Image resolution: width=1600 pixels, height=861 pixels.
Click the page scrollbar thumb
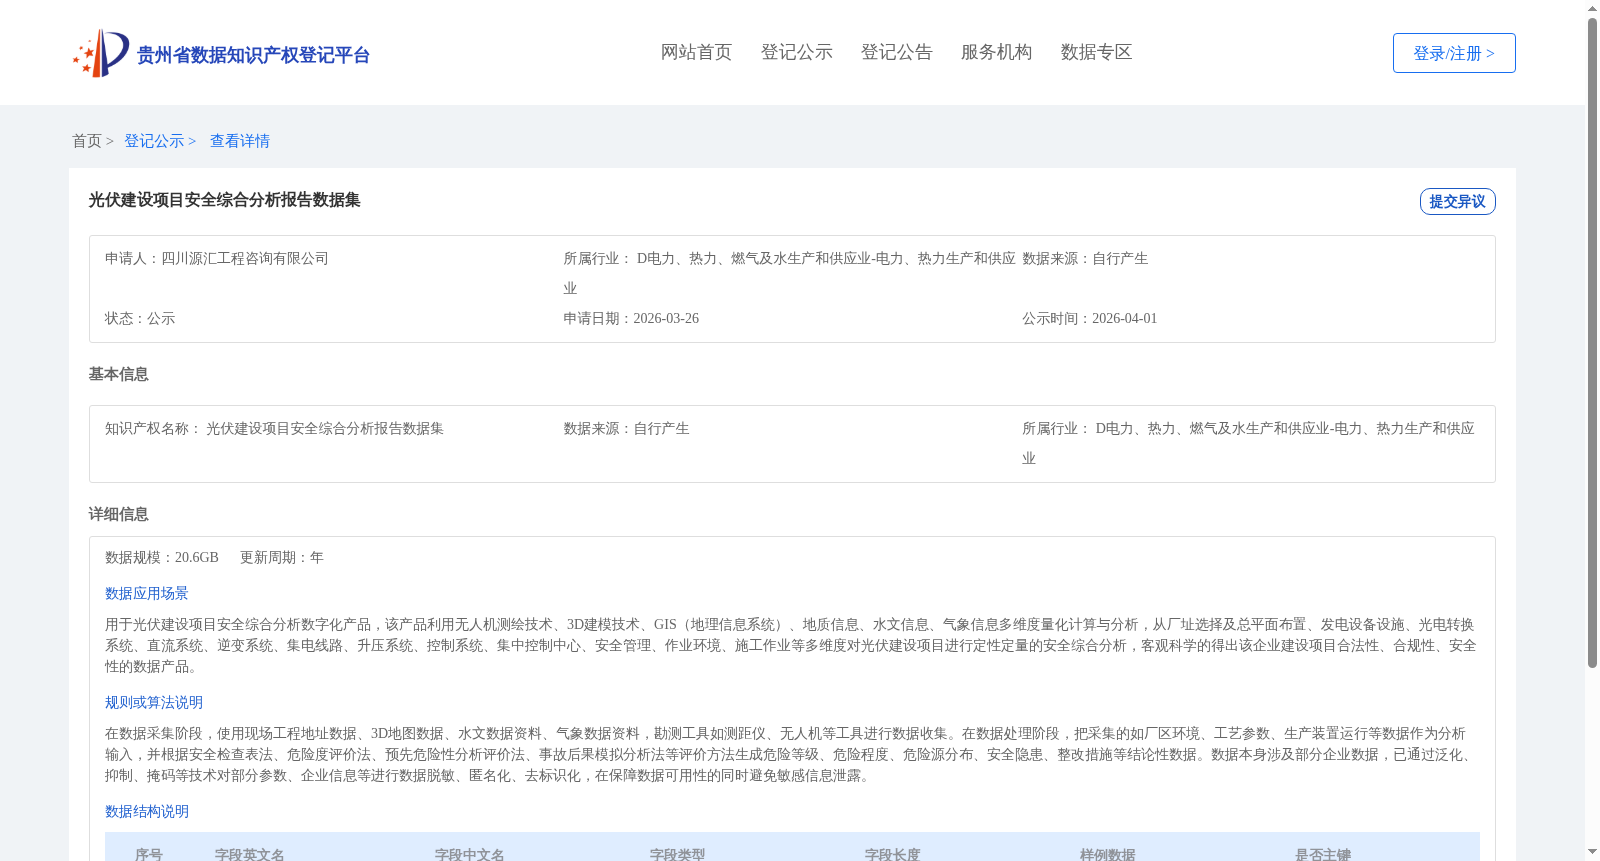(1592, 343)
